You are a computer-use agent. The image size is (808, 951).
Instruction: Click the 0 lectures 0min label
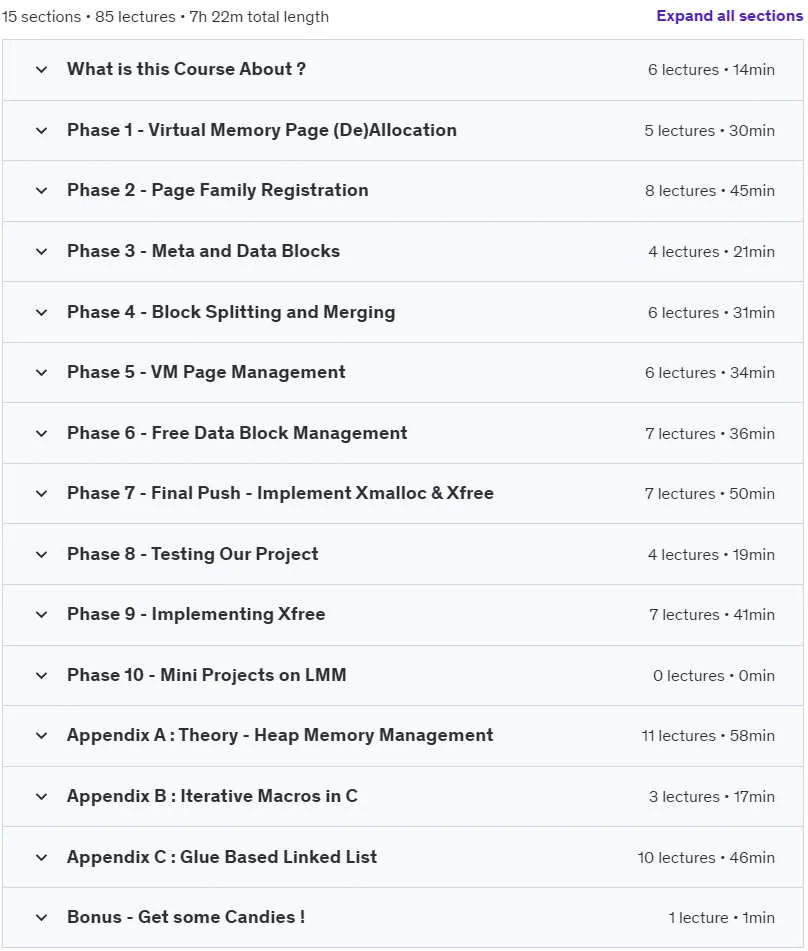click(713, 675)
